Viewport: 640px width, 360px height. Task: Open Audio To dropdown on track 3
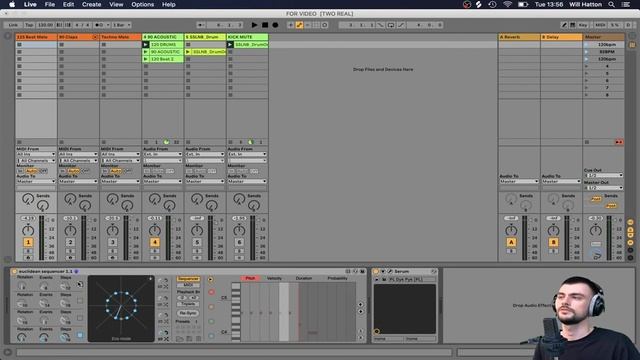[120, 181]
